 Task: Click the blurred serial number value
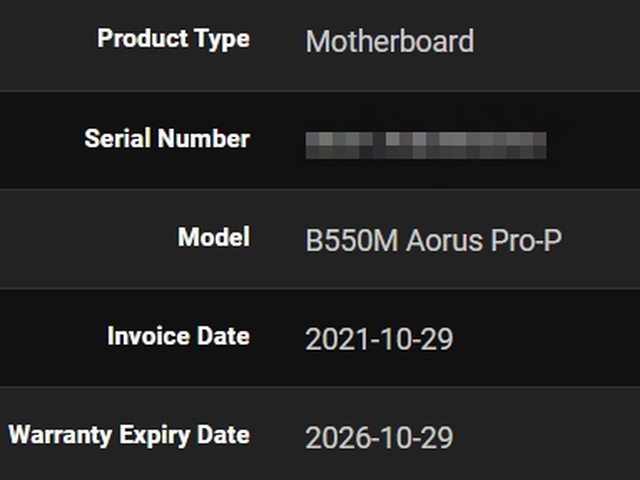point(426,144)
